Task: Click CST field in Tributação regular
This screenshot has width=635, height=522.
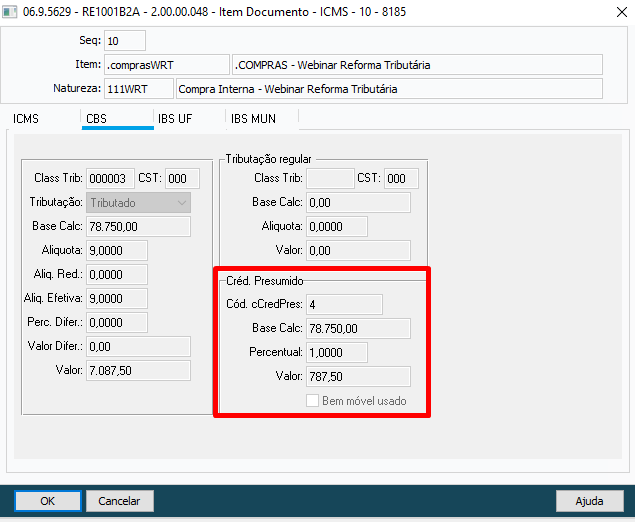Action: pos(401,179)
